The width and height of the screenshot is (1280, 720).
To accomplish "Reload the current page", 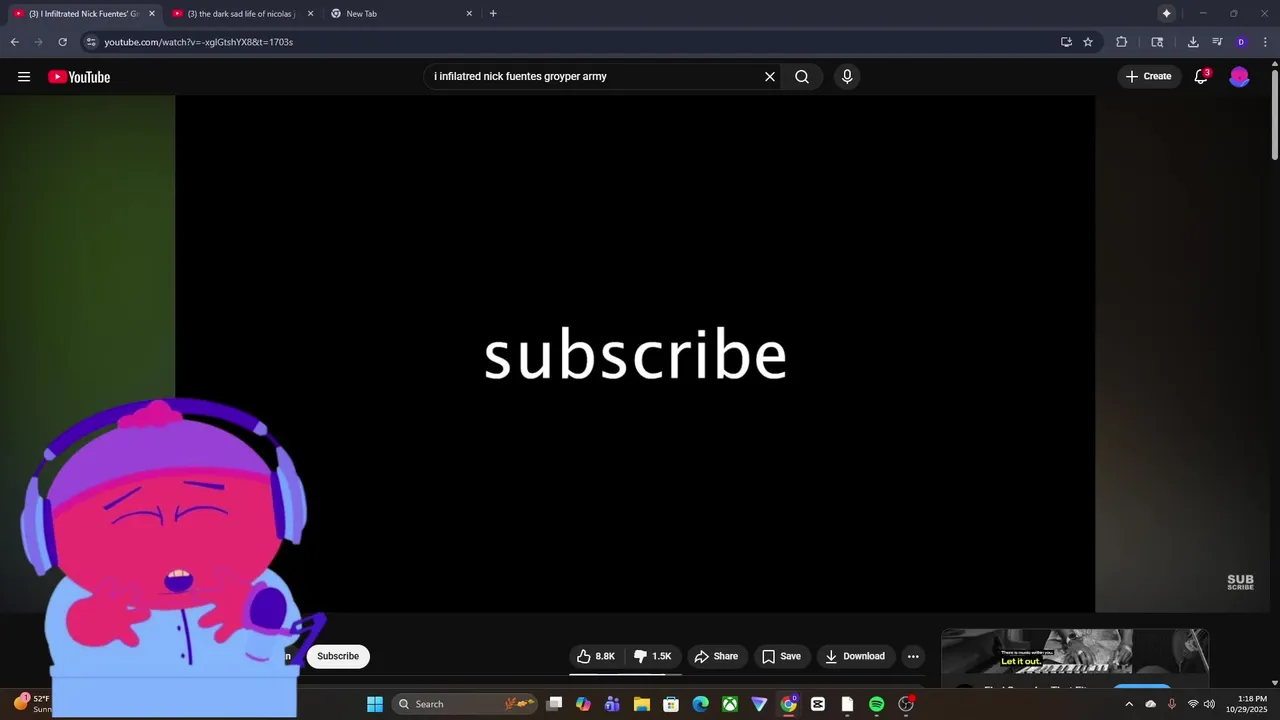I will point(62,42).
